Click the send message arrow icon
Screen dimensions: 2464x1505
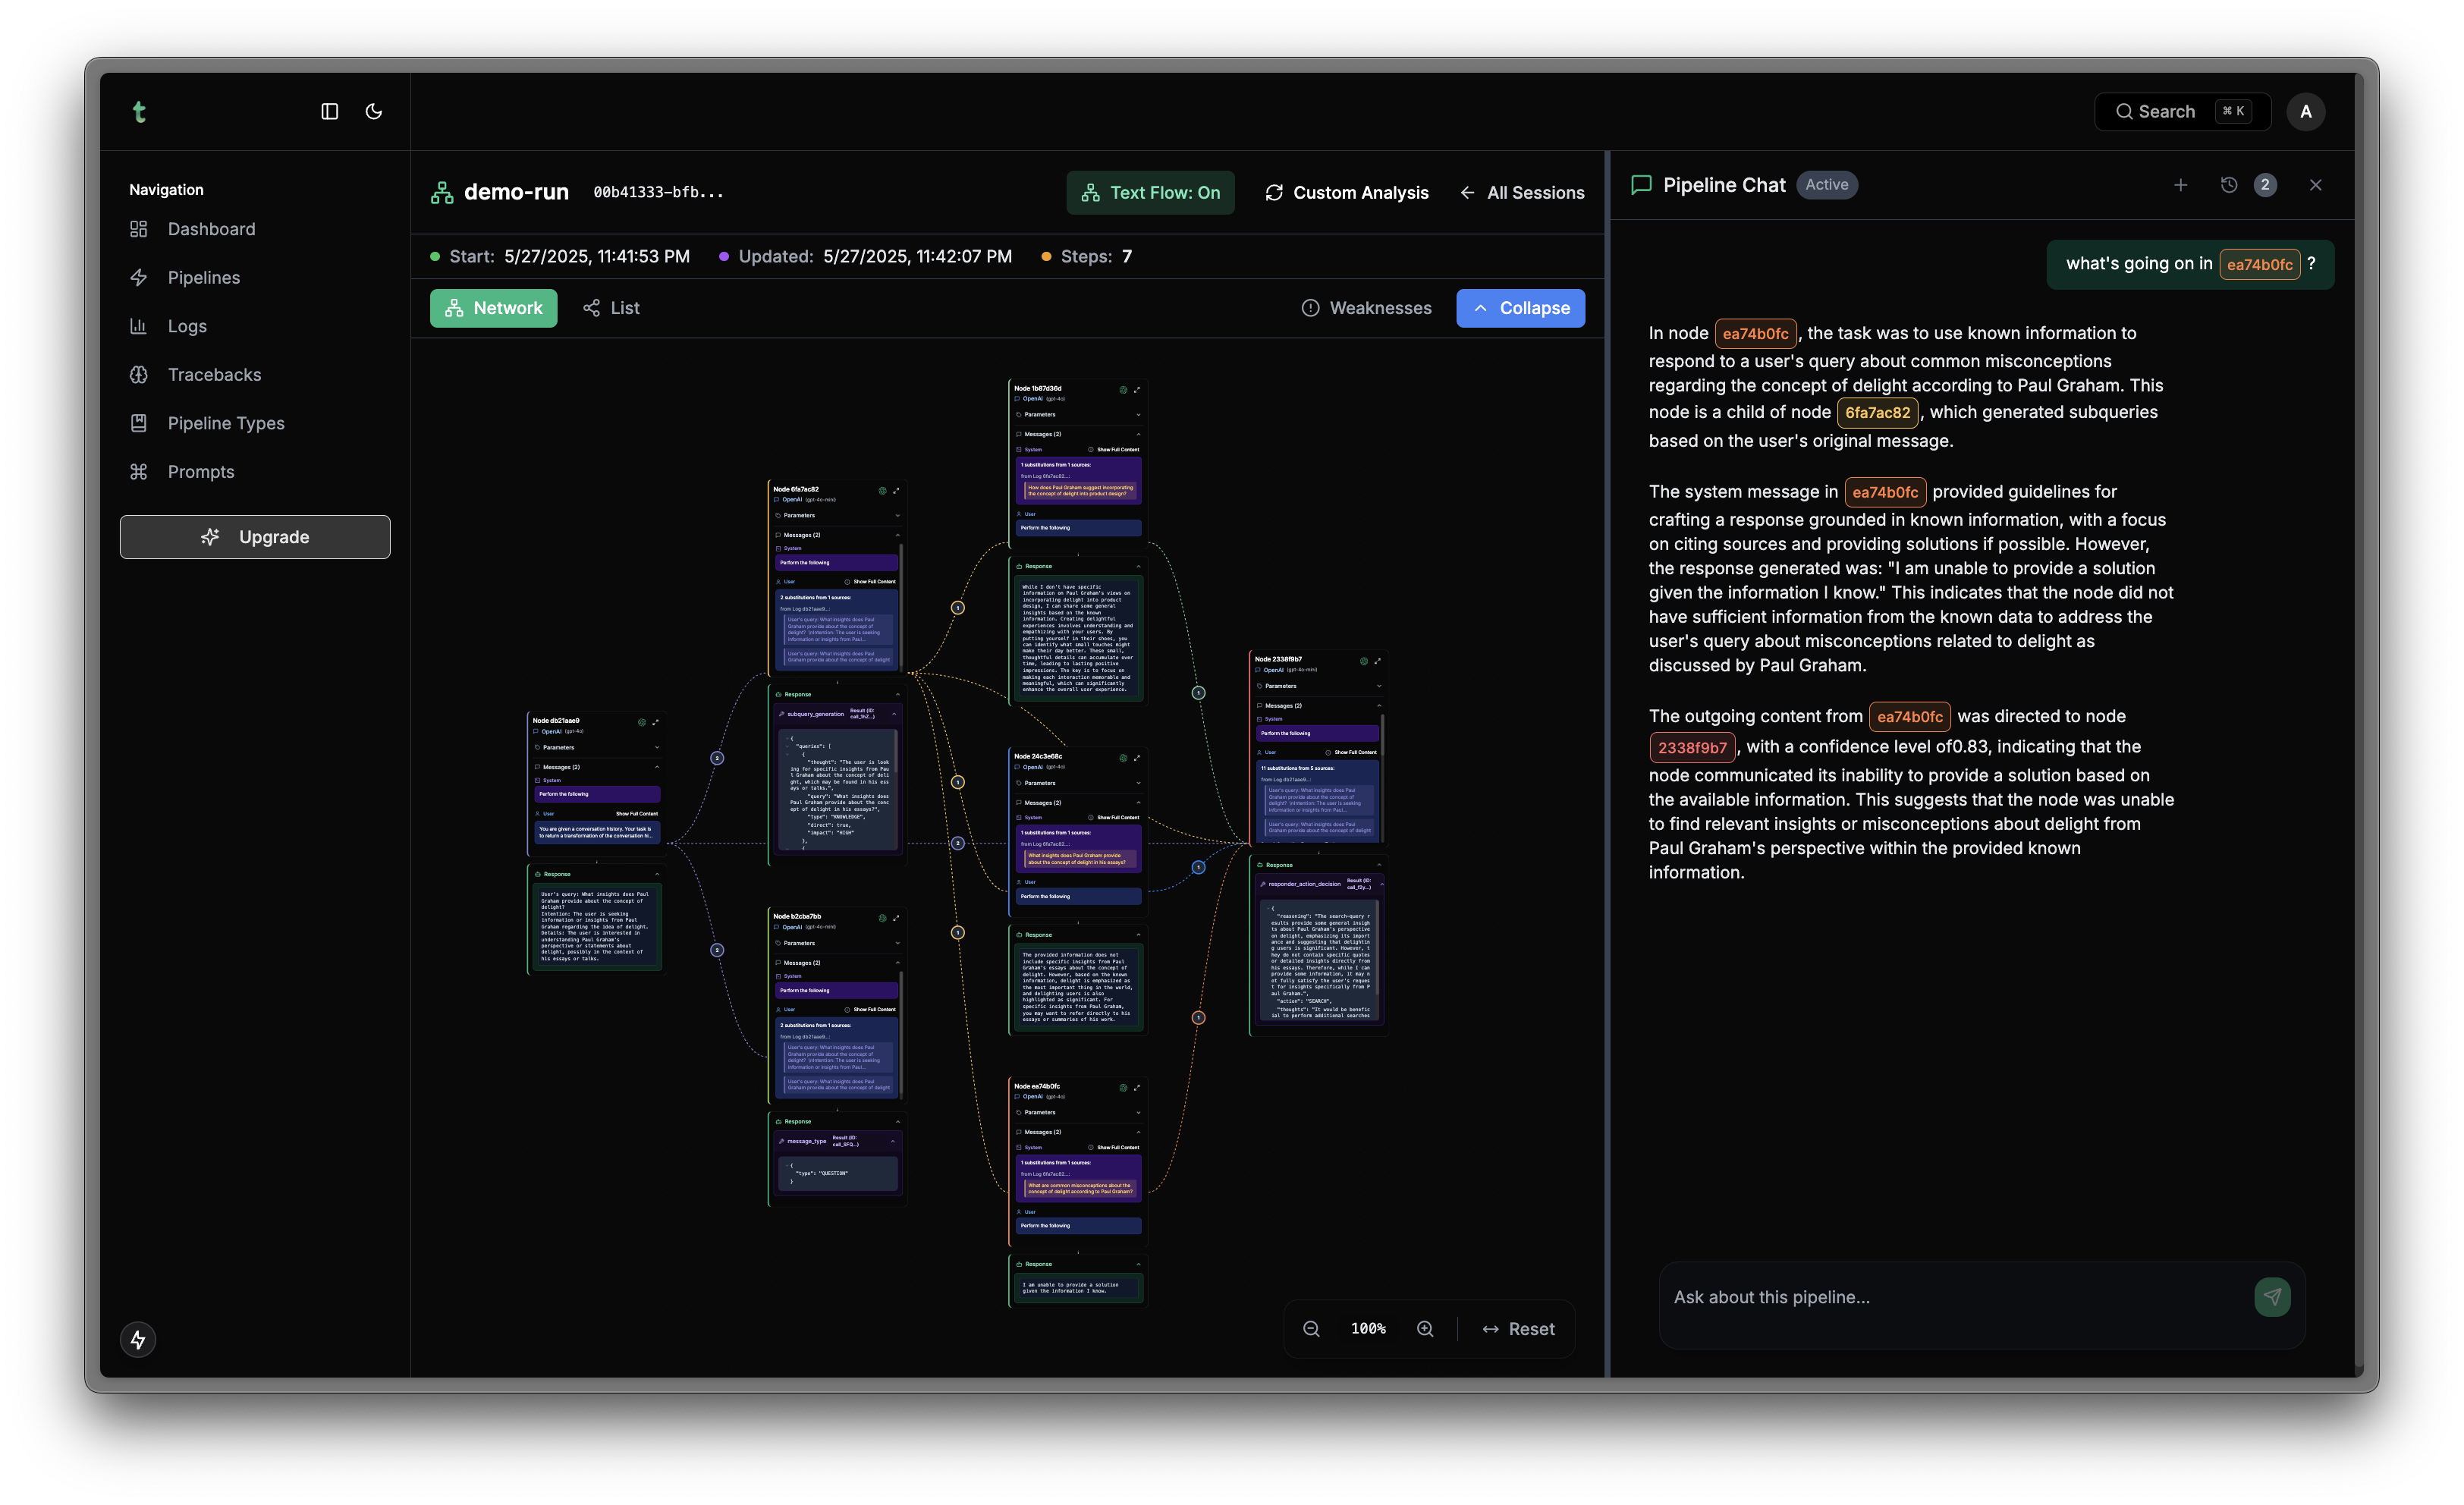pos(2272,1297)
